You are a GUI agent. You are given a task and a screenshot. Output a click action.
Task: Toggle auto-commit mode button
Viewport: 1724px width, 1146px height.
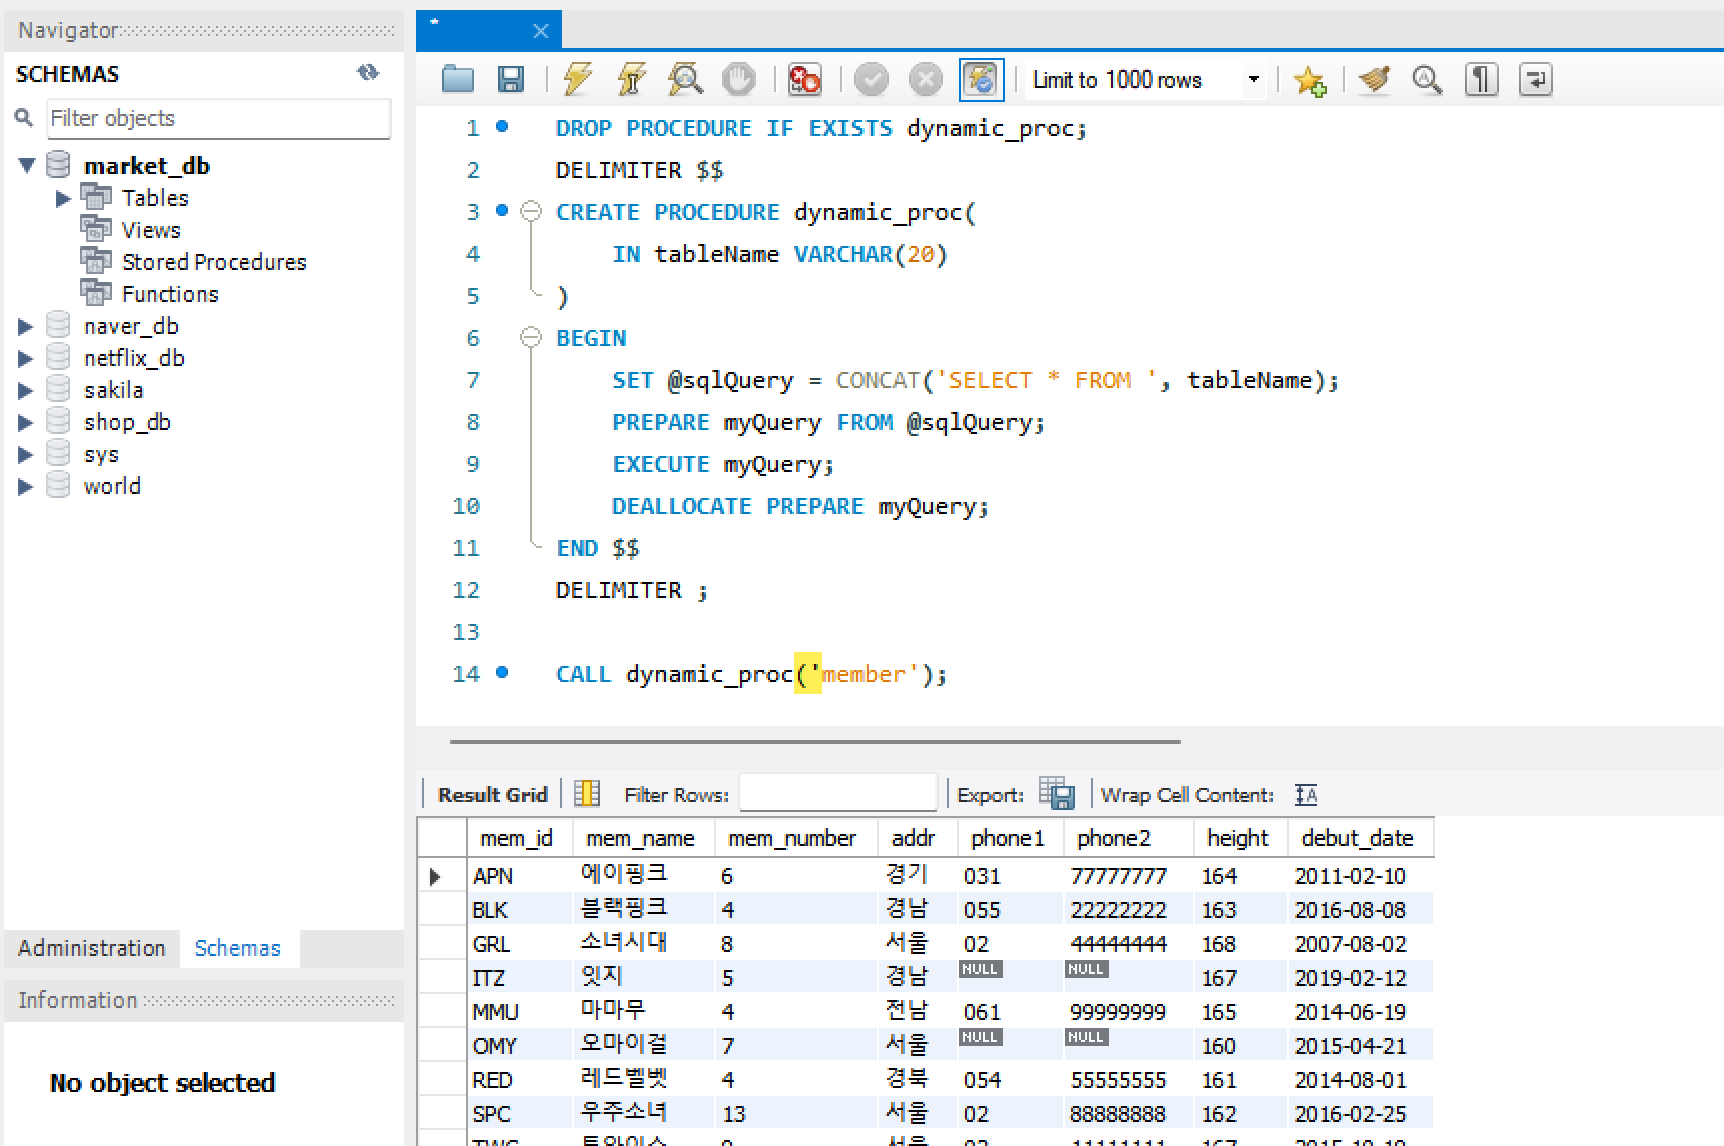coord(981,79)
